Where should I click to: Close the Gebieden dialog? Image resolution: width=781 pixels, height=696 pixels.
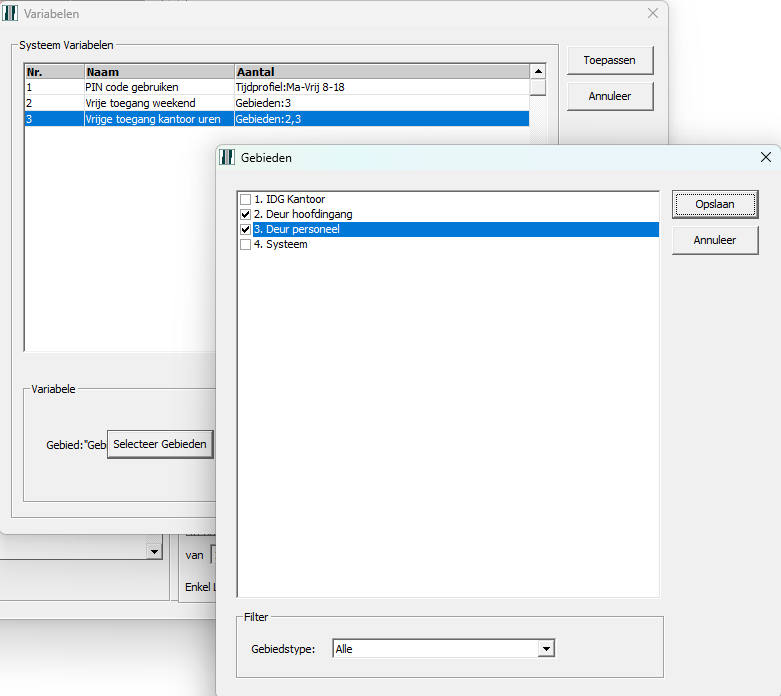click(x=765, y=158)
